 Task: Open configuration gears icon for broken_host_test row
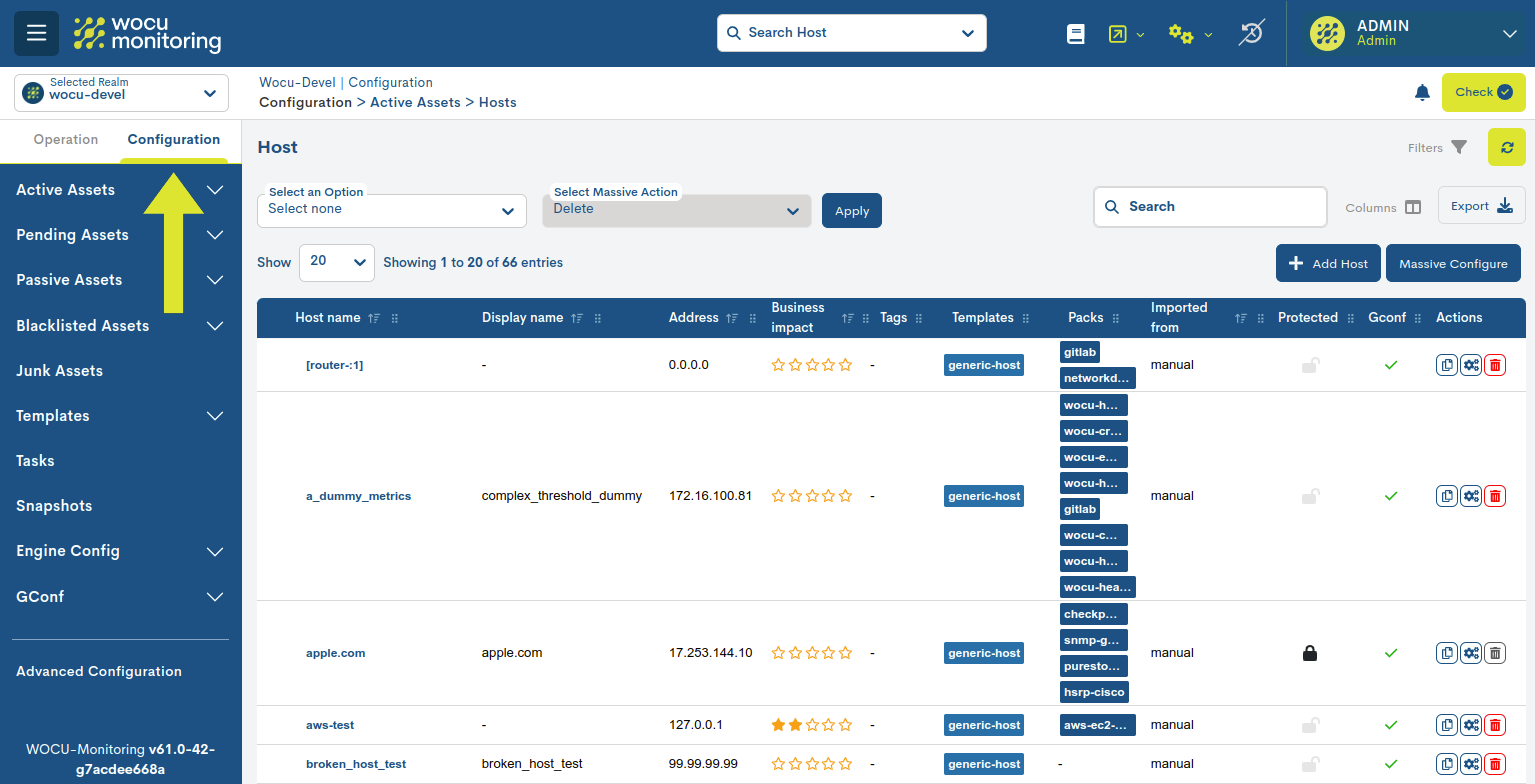(1471, 763)
